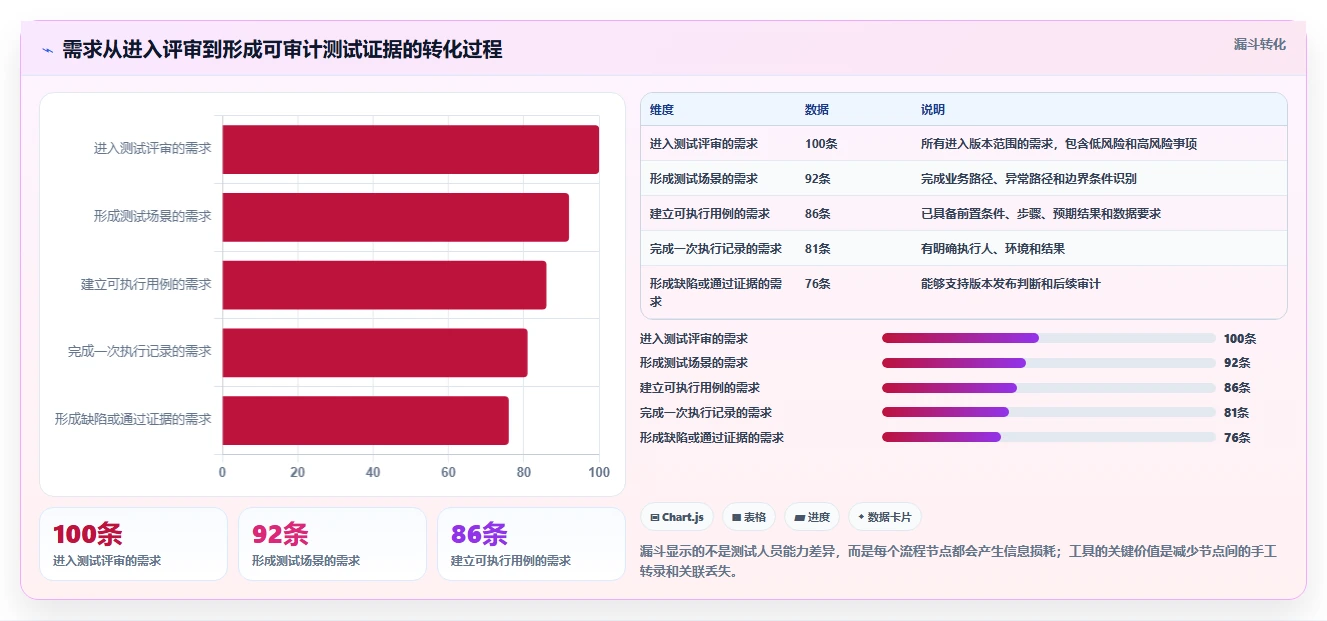
Task: Click table cell 76条
Action: pos(818,284)
